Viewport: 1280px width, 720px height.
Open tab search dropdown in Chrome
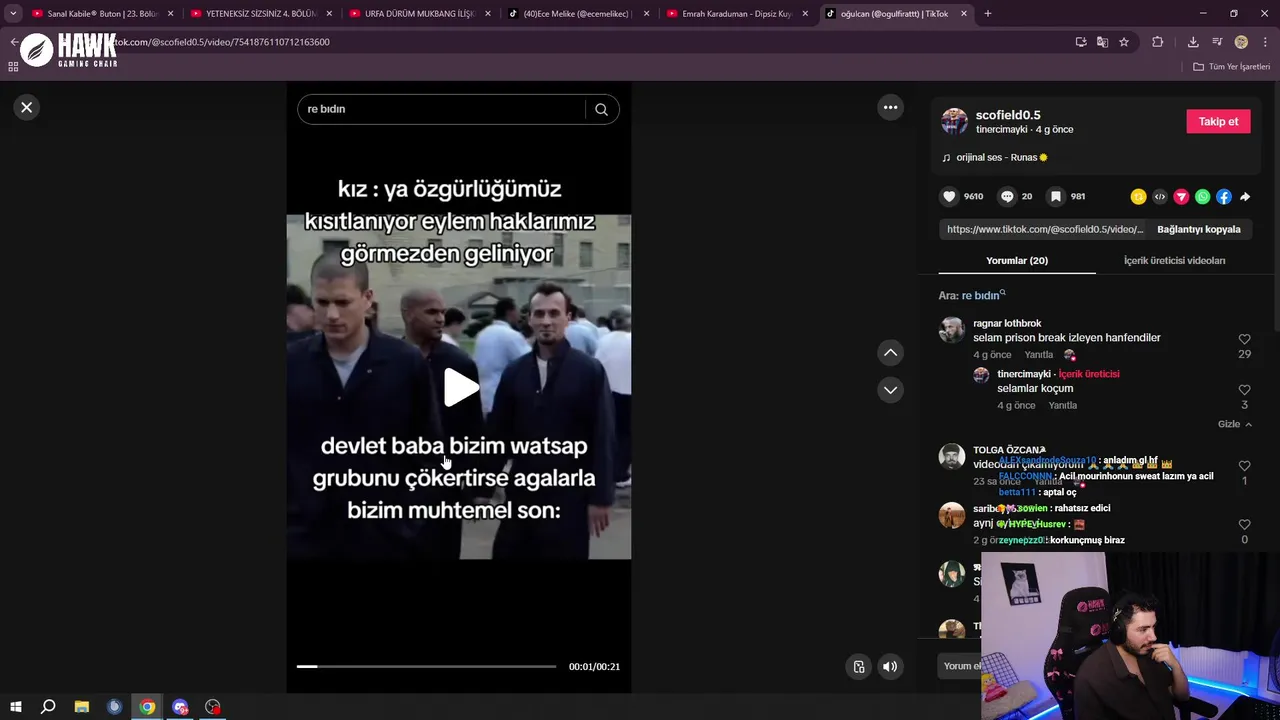point(12,14)
